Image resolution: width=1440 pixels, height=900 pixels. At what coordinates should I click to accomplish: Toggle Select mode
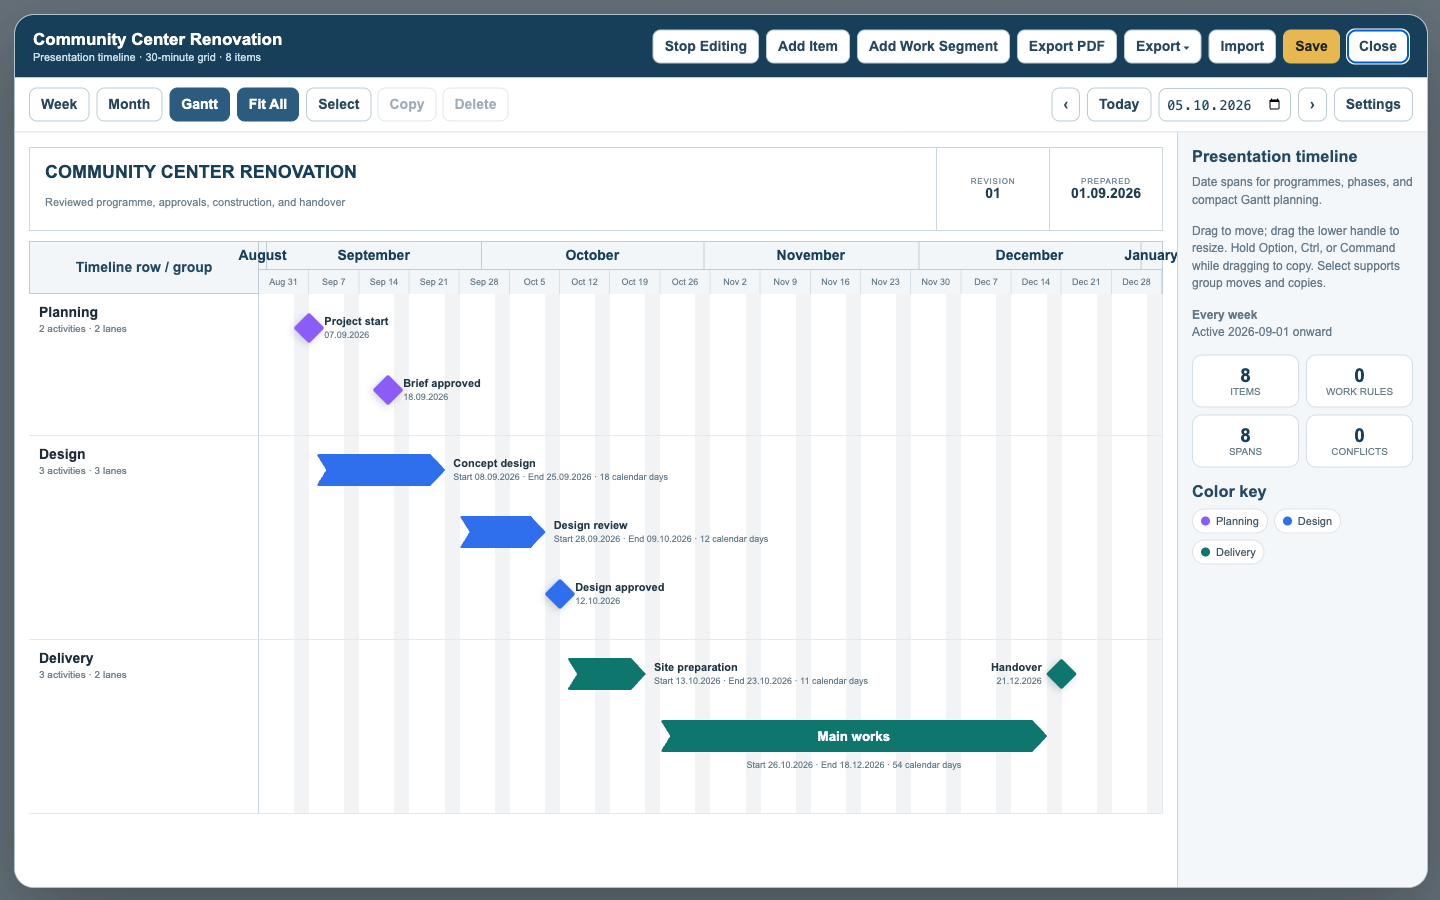(339, 105)
